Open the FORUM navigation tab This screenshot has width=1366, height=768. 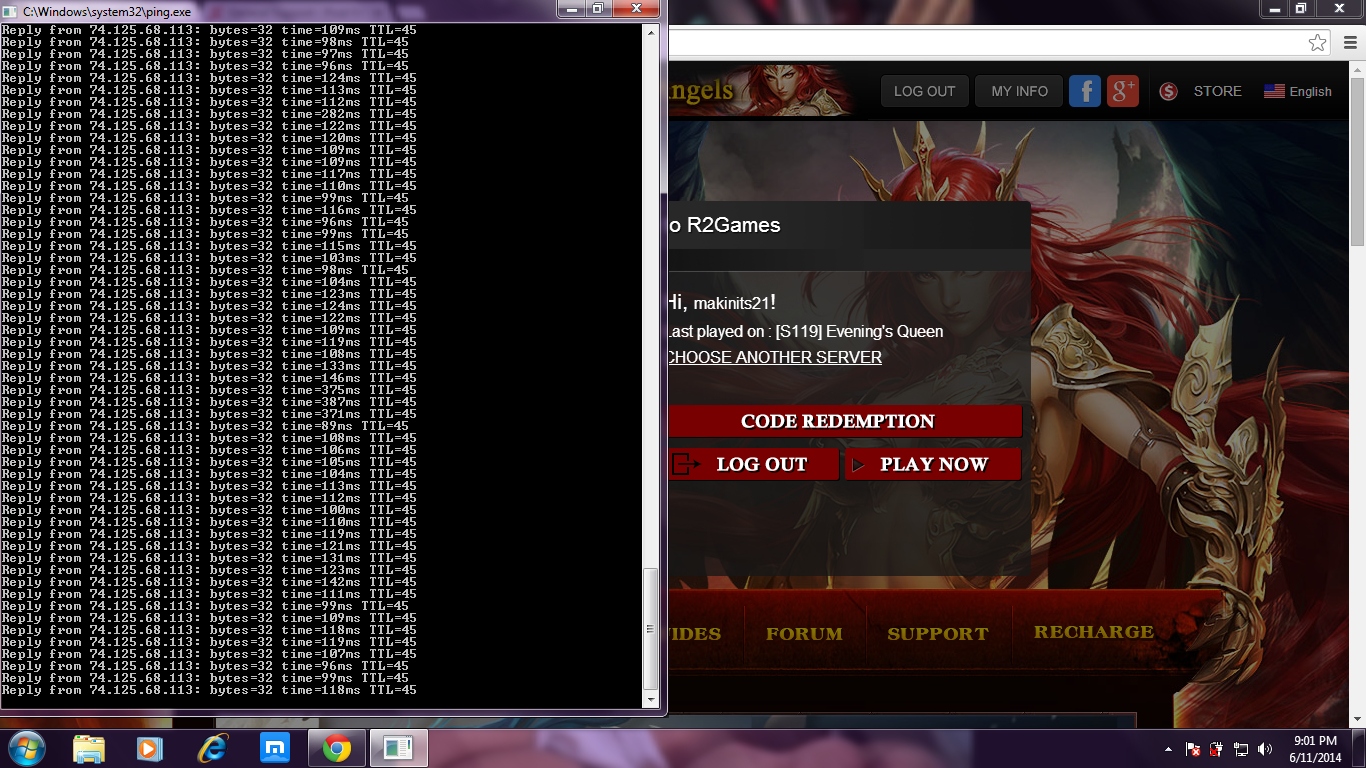point(804,634)
